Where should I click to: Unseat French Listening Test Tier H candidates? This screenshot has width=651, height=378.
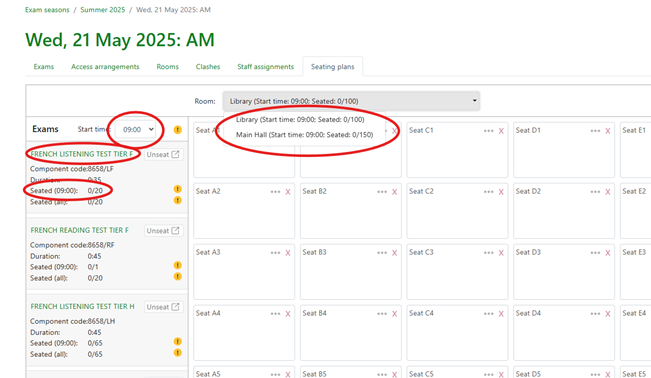click(x=163, y=307)
